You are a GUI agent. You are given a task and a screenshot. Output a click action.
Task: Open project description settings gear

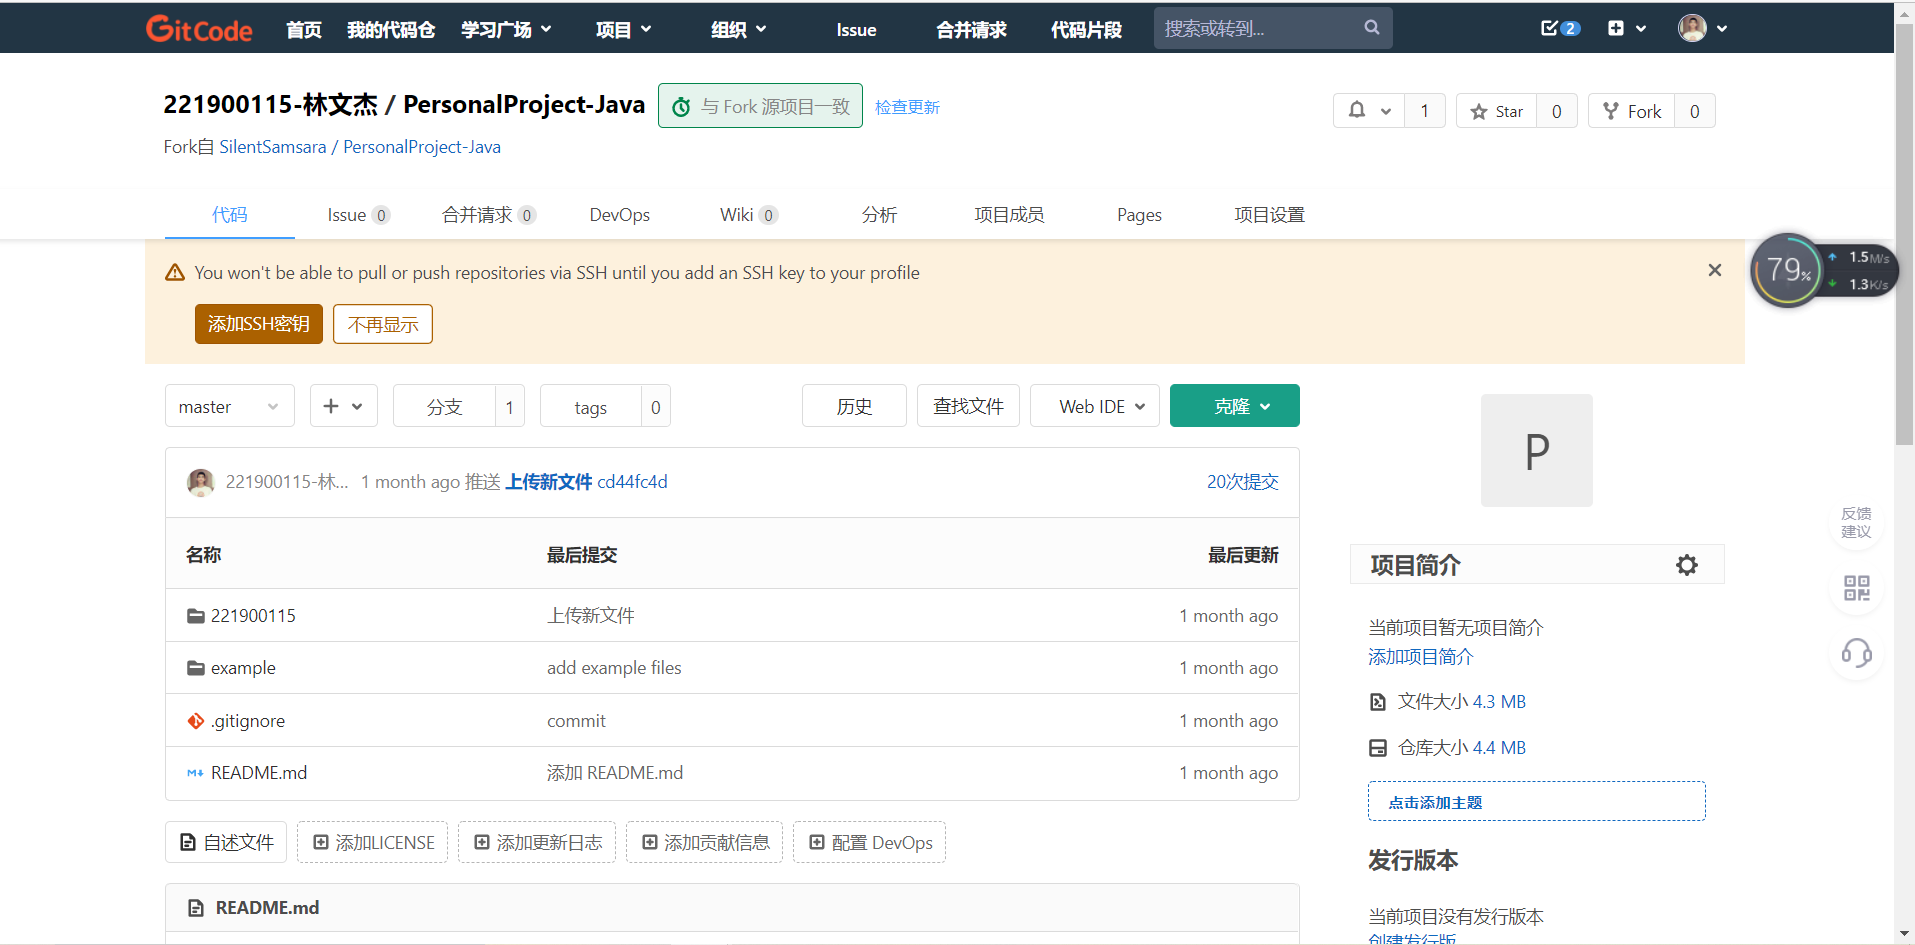point(1686,565)
